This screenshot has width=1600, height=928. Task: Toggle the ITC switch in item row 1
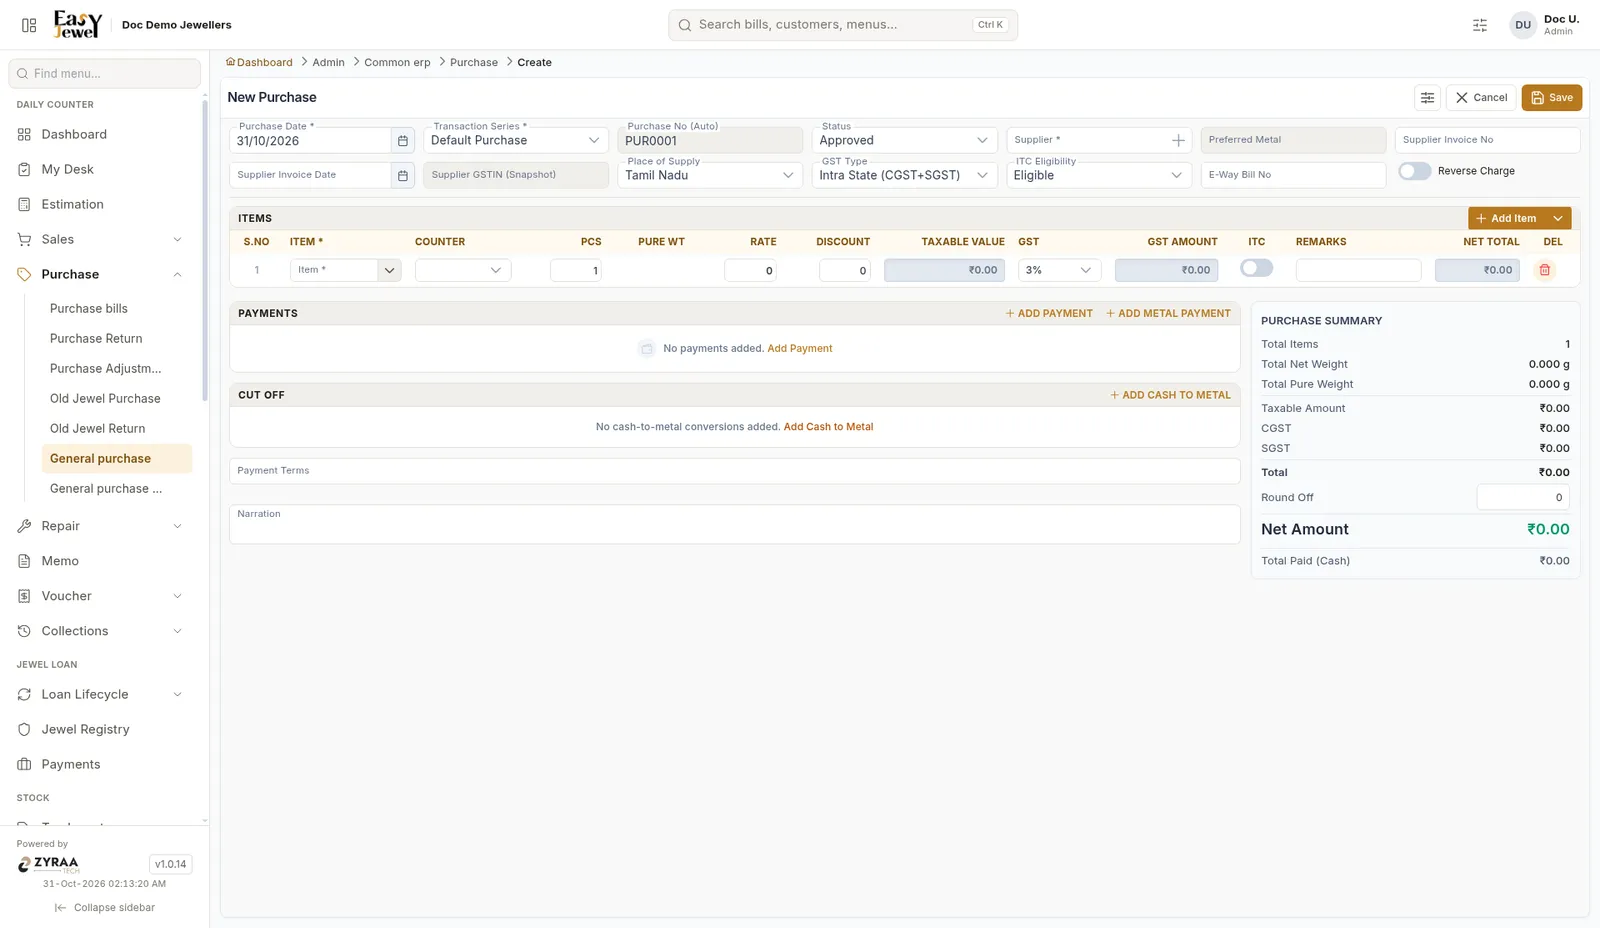(1256, 268)
